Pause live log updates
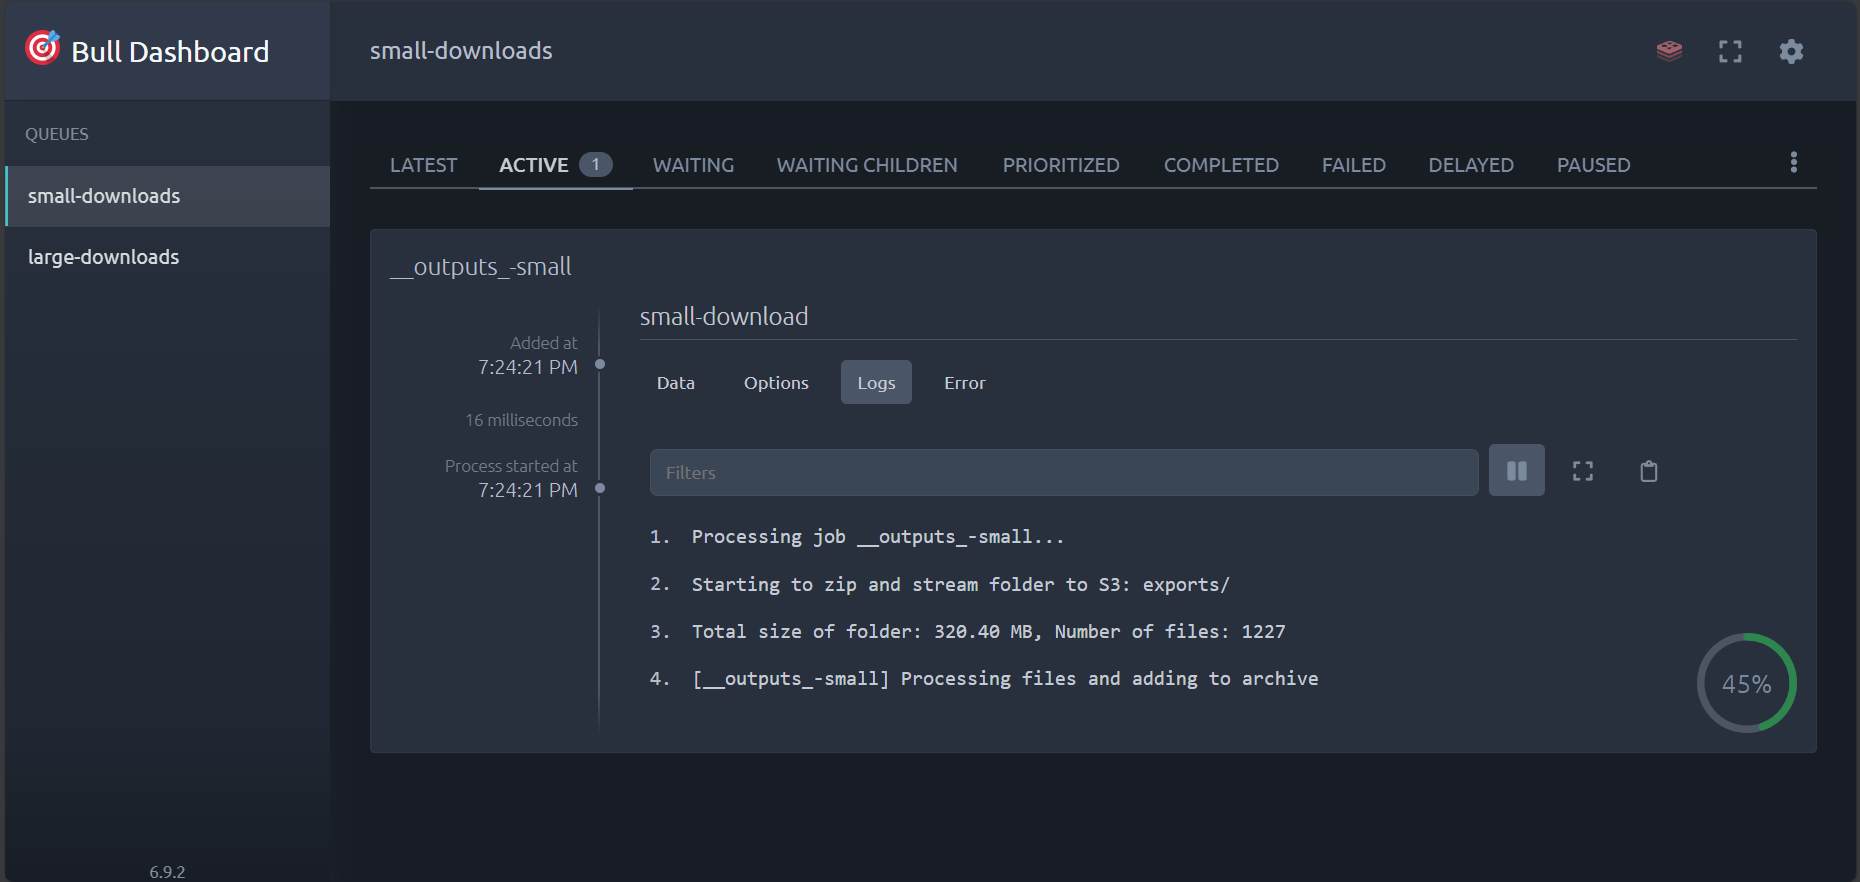 1516,471
